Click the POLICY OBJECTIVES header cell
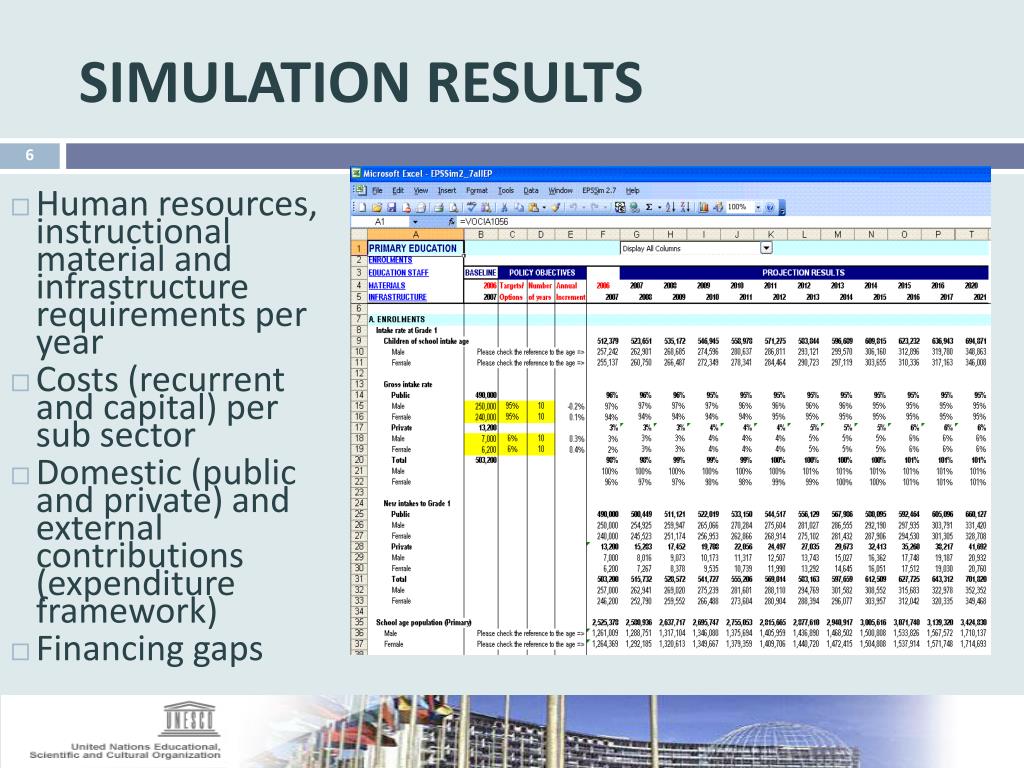This screenshot has width=1024, height=768. (x=542, y=272)
